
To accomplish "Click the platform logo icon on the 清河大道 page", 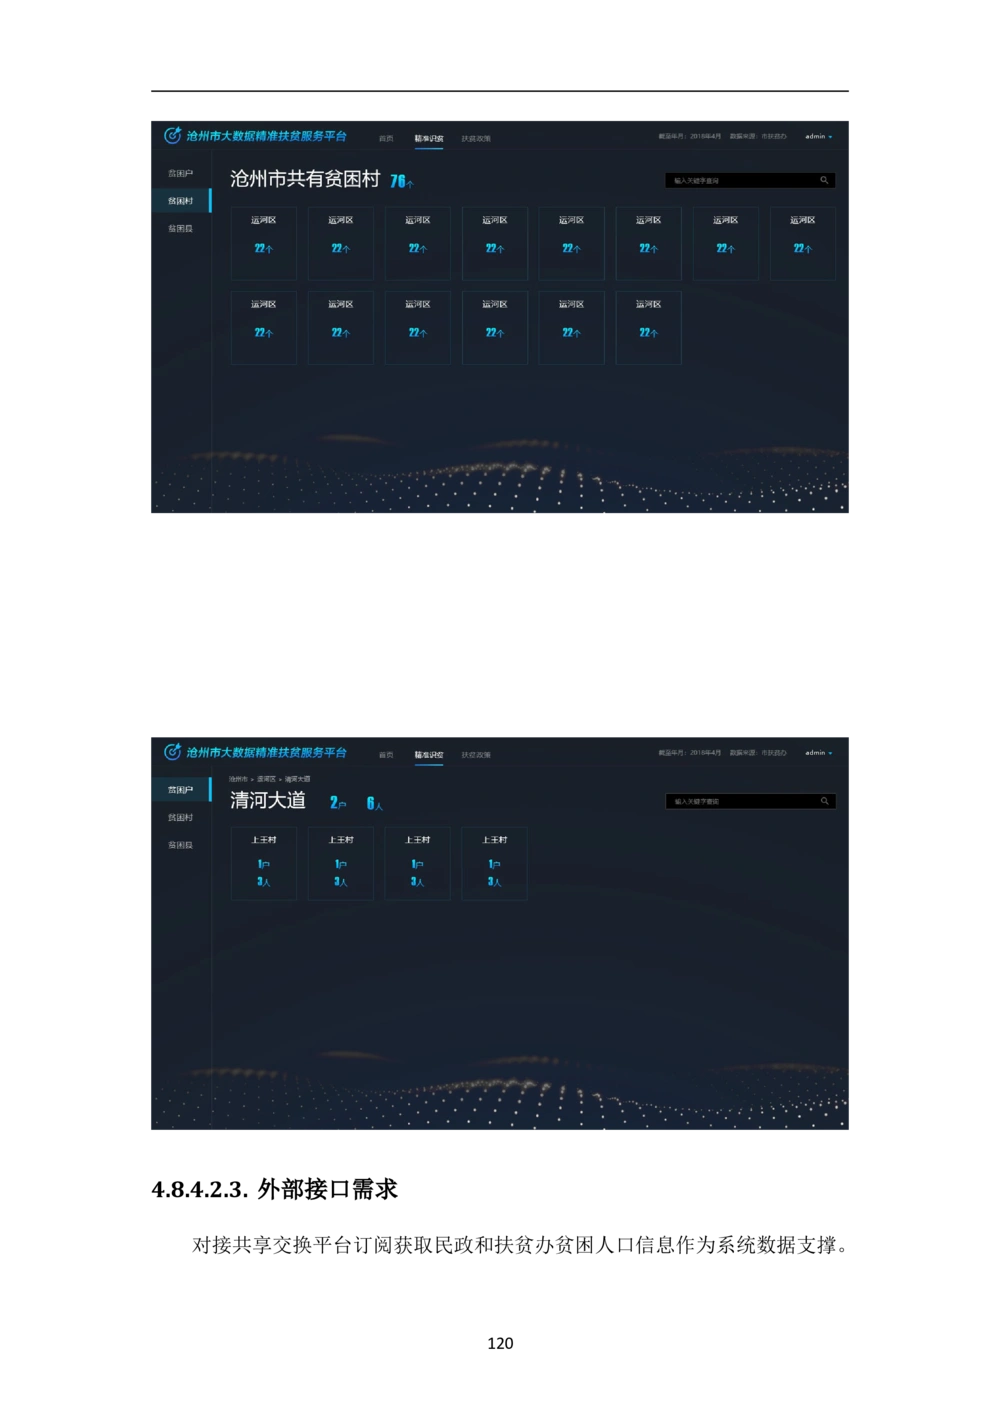I will point(172,752).
